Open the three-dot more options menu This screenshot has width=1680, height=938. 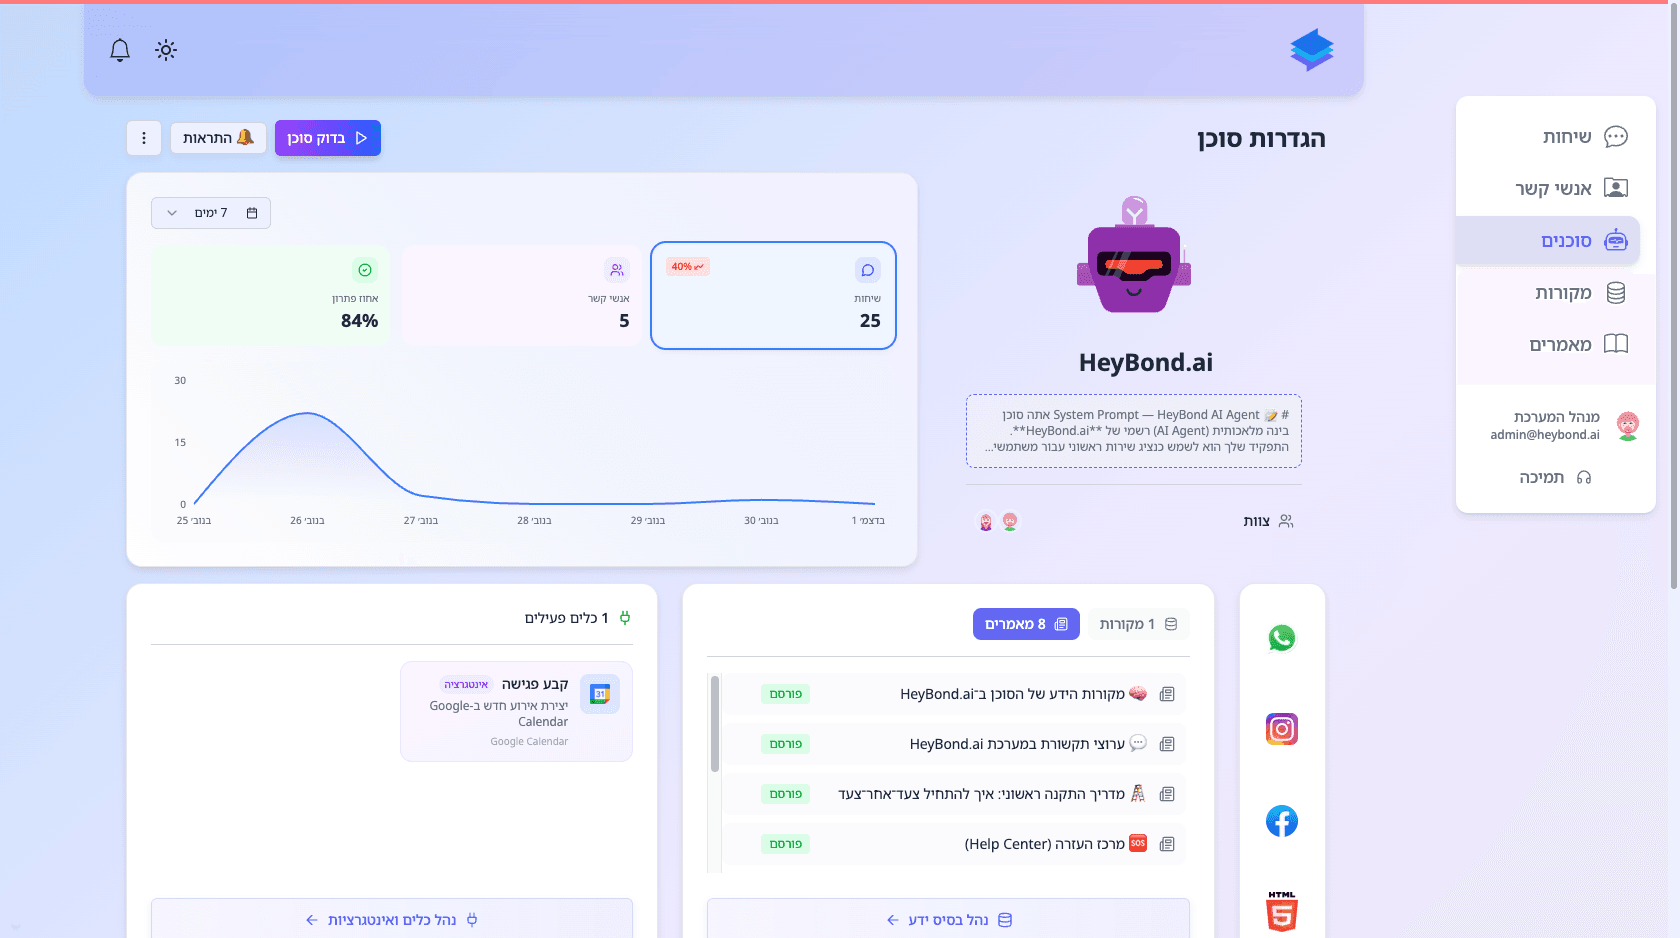[x=144, y=138]
